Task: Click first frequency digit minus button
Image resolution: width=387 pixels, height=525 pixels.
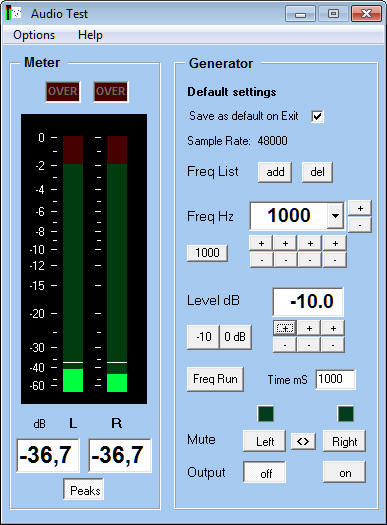Action: coord(261,259)
